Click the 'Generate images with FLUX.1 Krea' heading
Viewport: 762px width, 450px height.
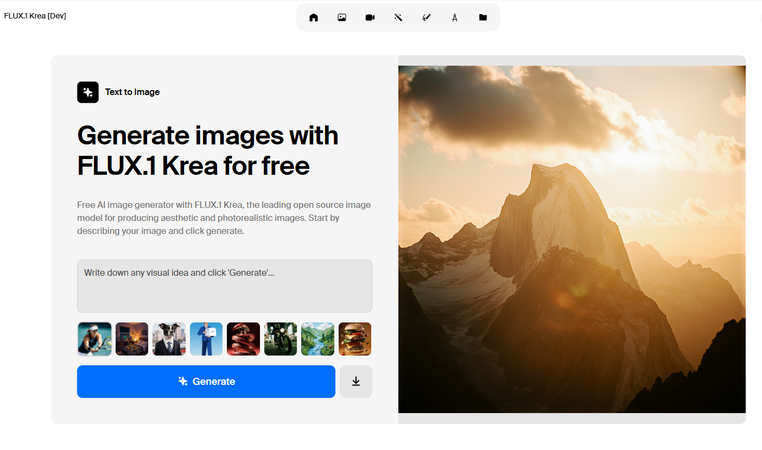pos(208,150)
